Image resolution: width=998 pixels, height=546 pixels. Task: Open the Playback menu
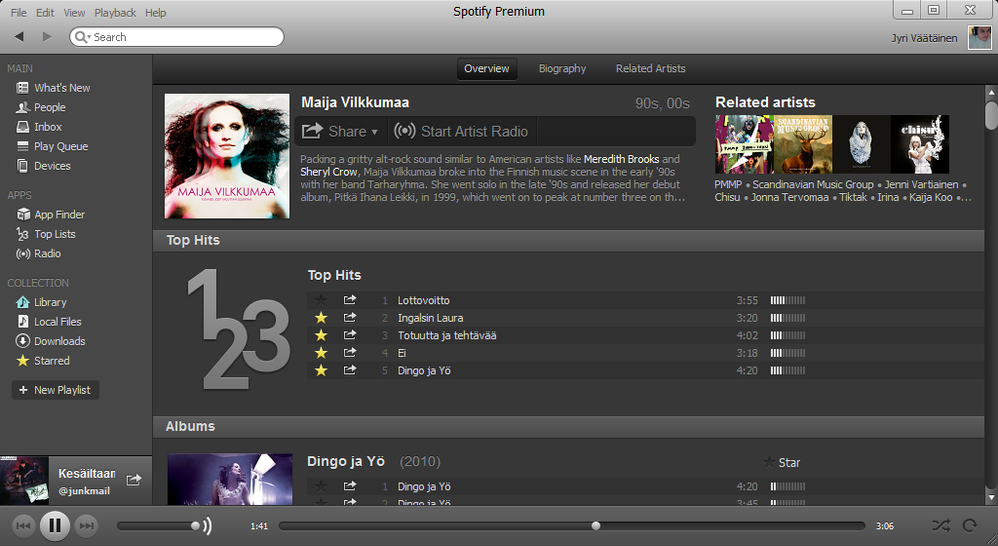(x=115, y=13)
